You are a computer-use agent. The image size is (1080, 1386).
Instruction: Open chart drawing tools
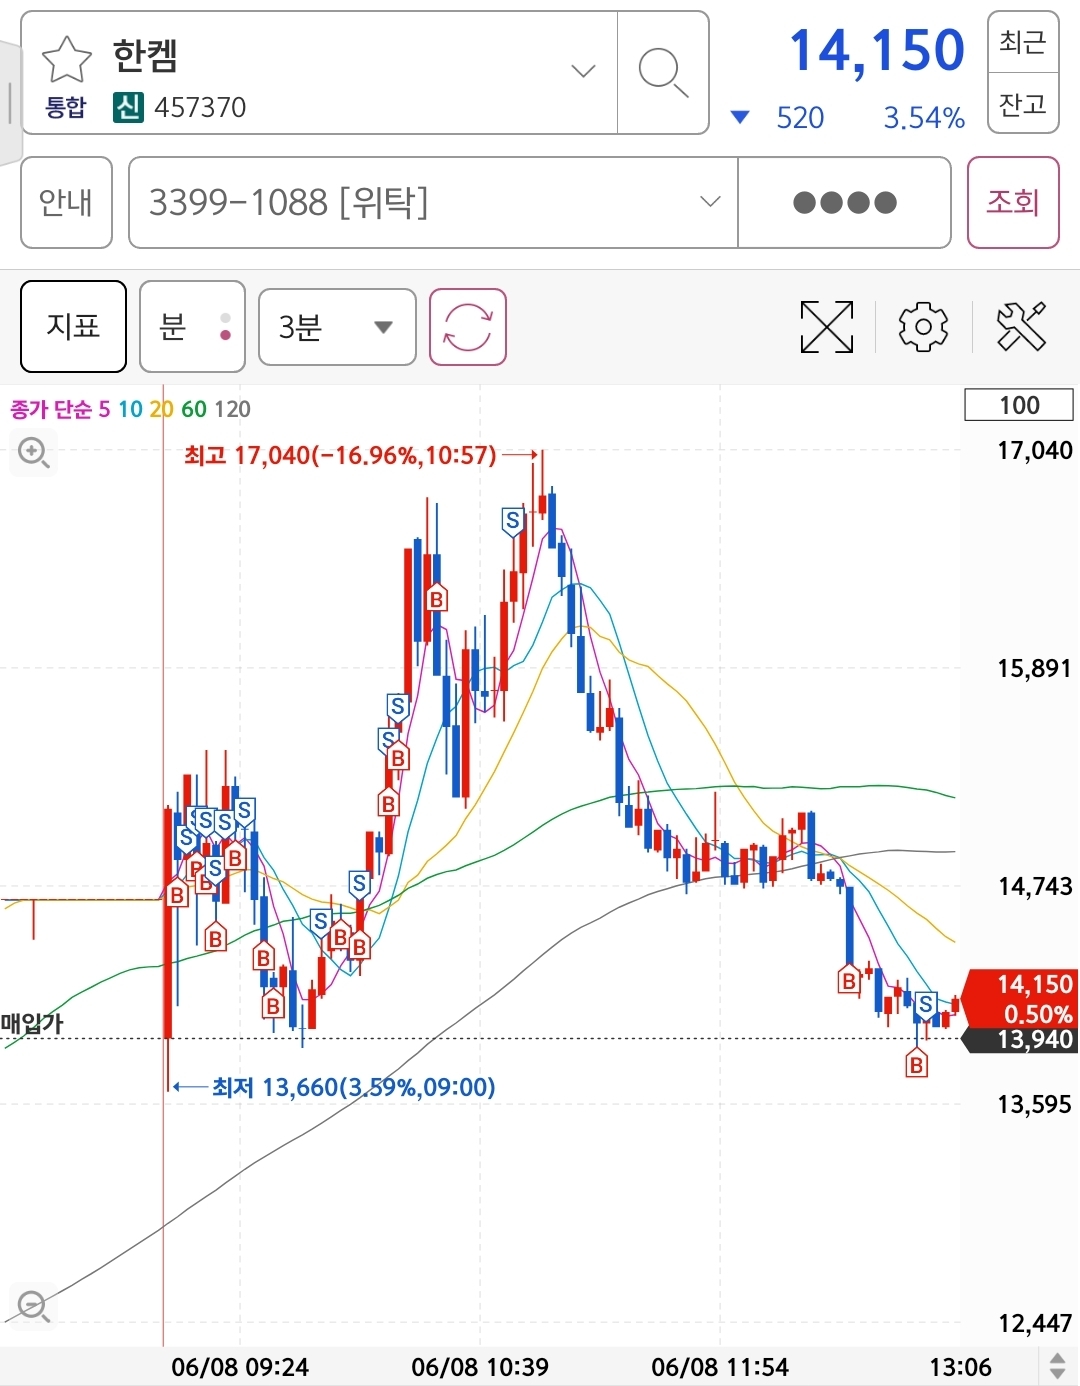(x=1021, y=327)
